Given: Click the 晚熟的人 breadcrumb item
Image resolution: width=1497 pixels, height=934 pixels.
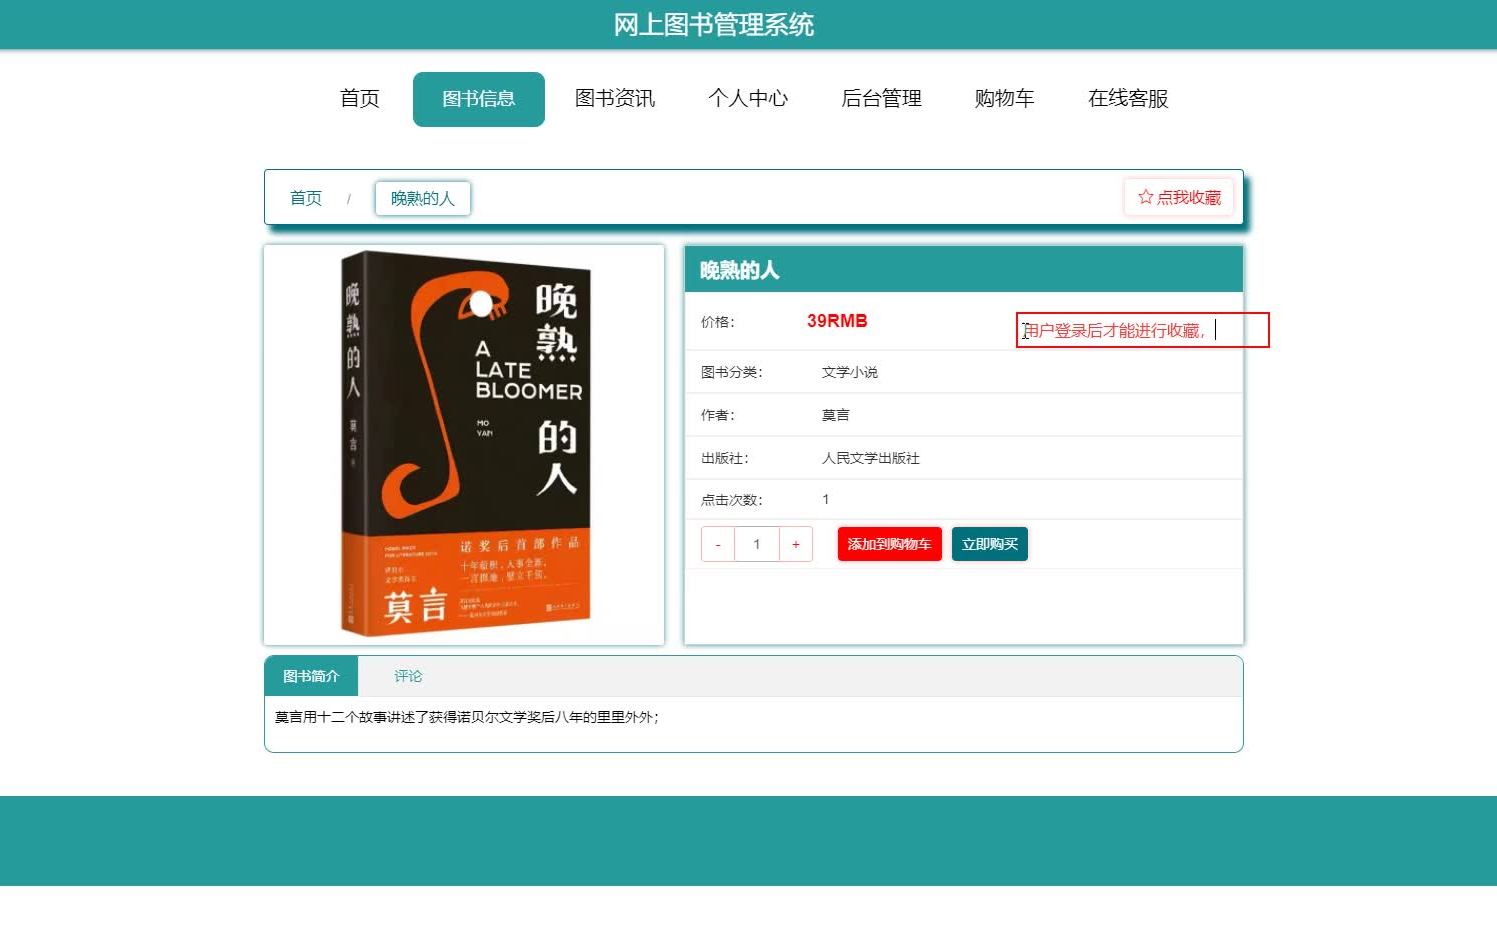Looking at the screenshot, I should tap(423, 198).
